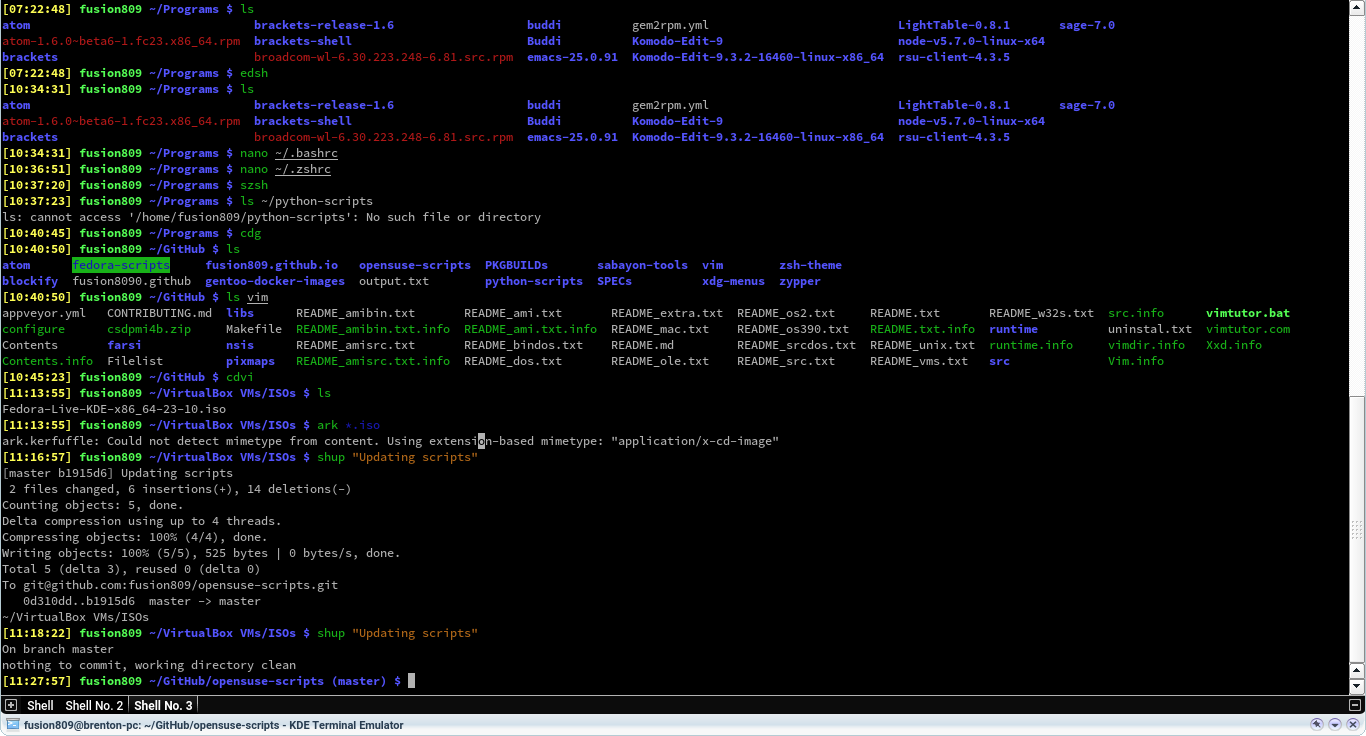Click the blockify directory name
The width and height of the screenshot is (1366, 736).
30,281
